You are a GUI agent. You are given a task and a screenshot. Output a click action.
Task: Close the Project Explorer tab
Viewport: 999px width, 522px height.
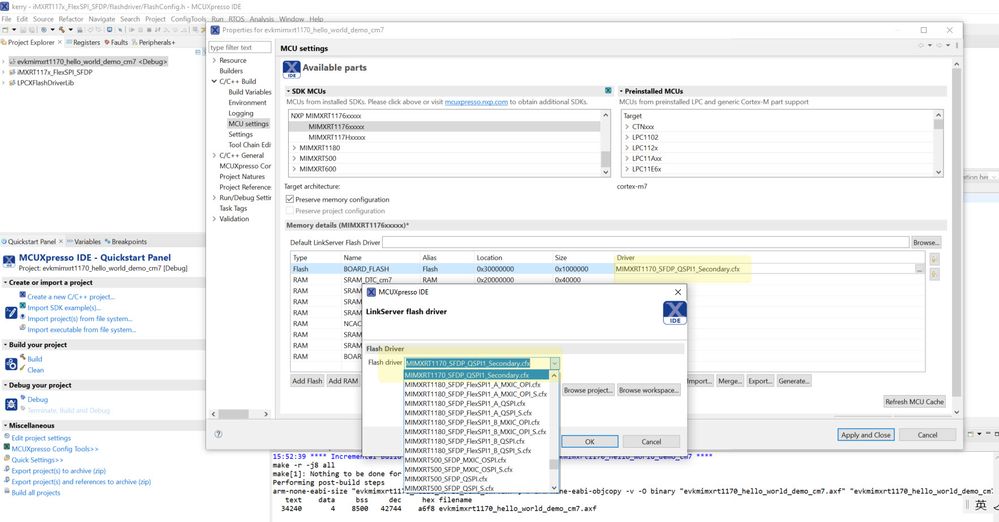pyautogui.click(x=60, y=42)
